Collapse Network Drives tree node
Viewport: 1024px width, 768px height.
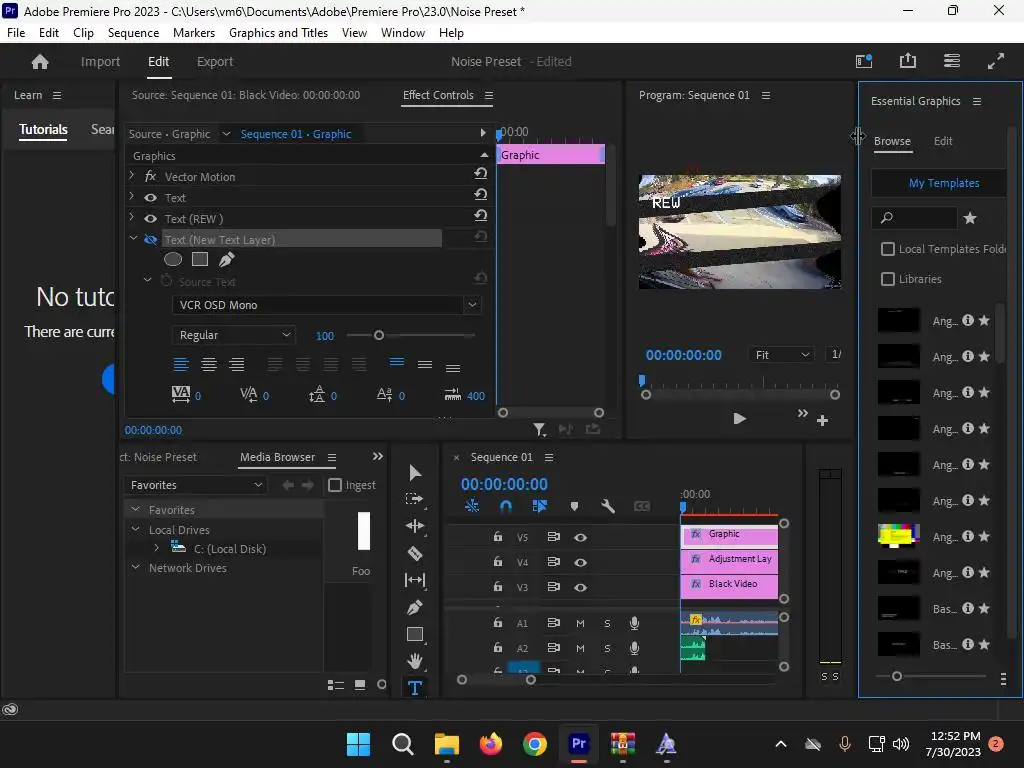coord(135,568)
